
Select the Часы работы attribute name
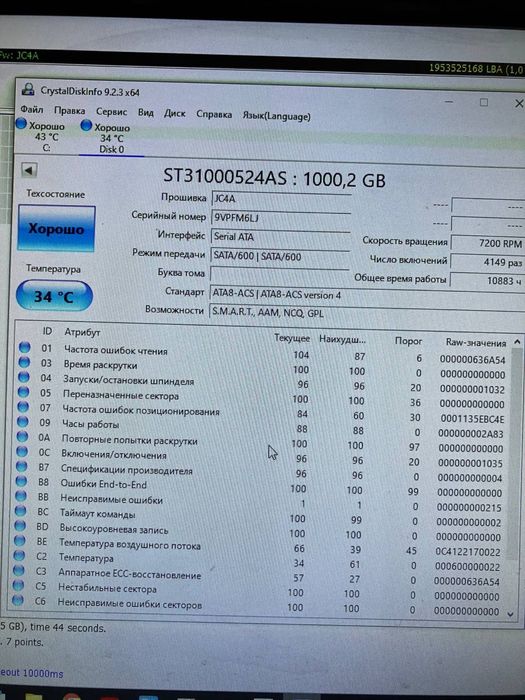pyautogui.click(x=90, y=424)
